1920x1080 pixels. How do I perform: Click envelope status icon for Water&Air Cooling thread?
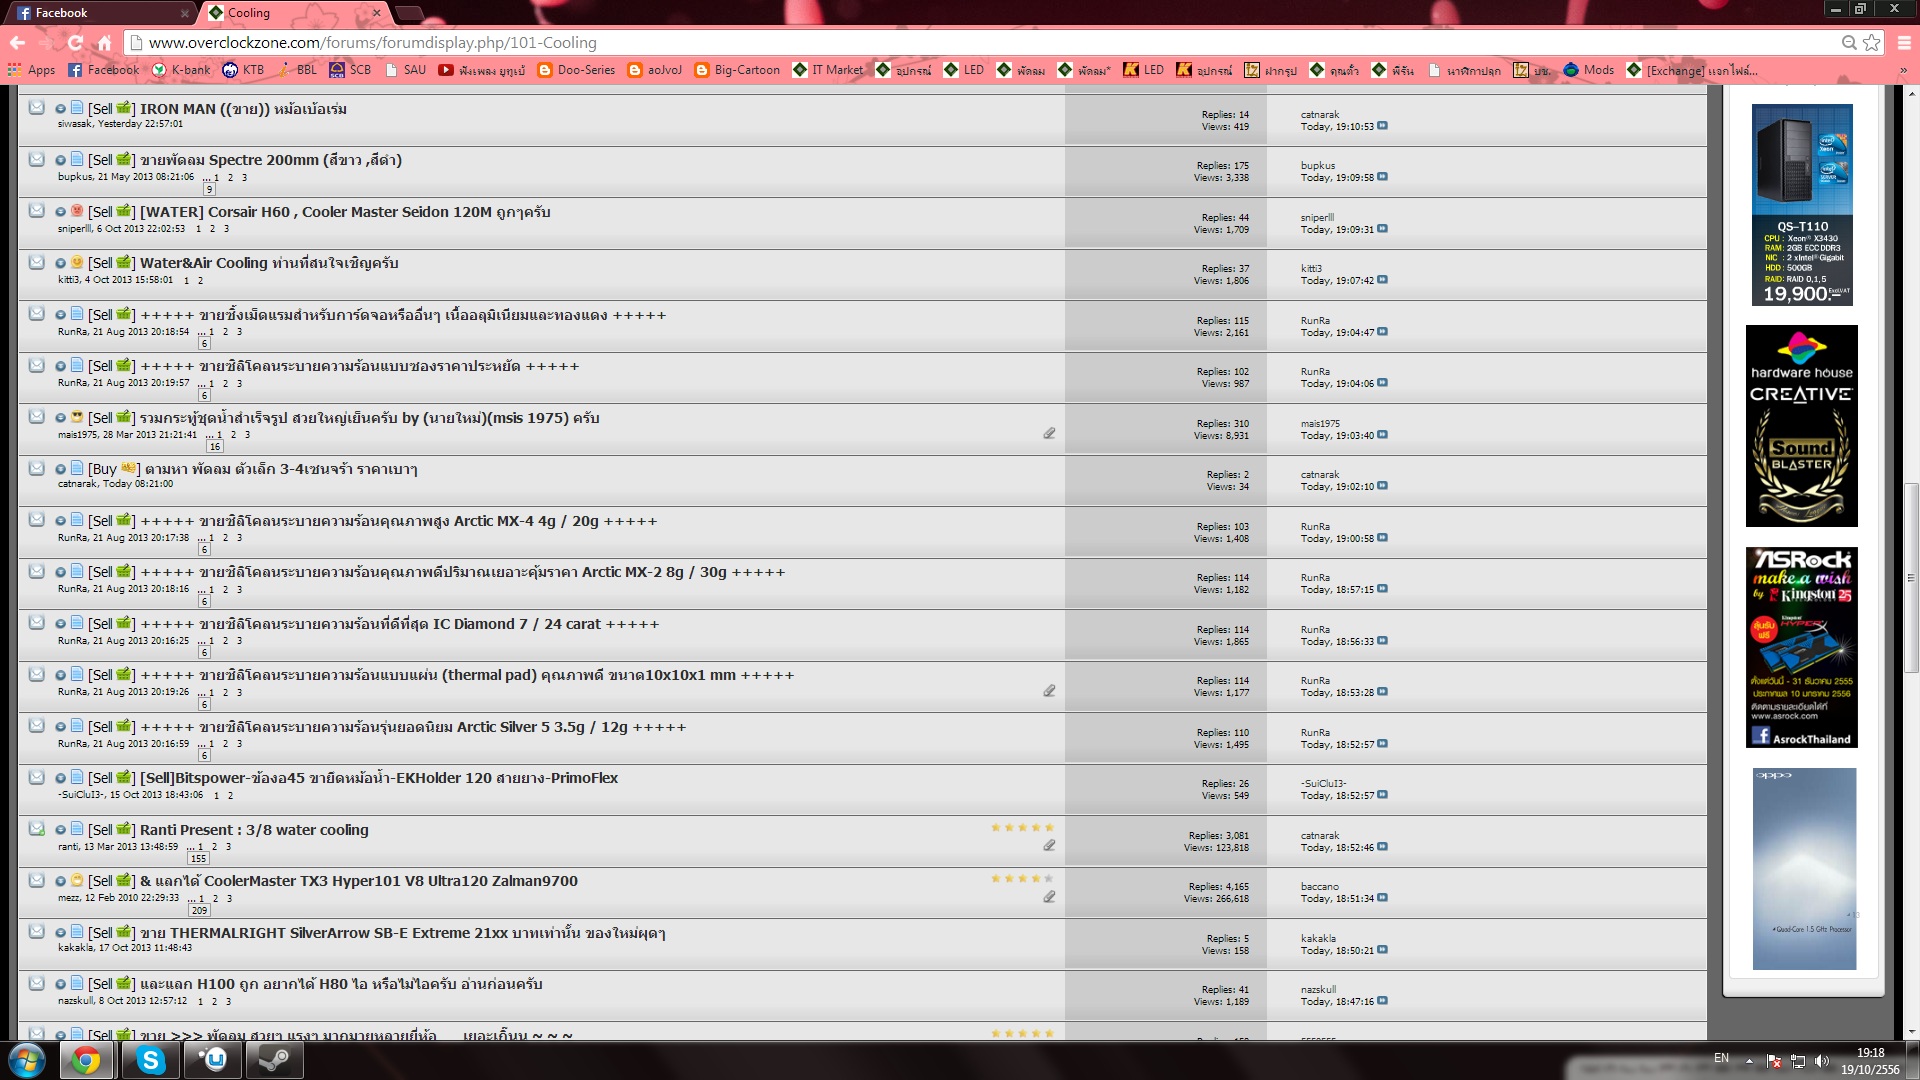[36, 262]
